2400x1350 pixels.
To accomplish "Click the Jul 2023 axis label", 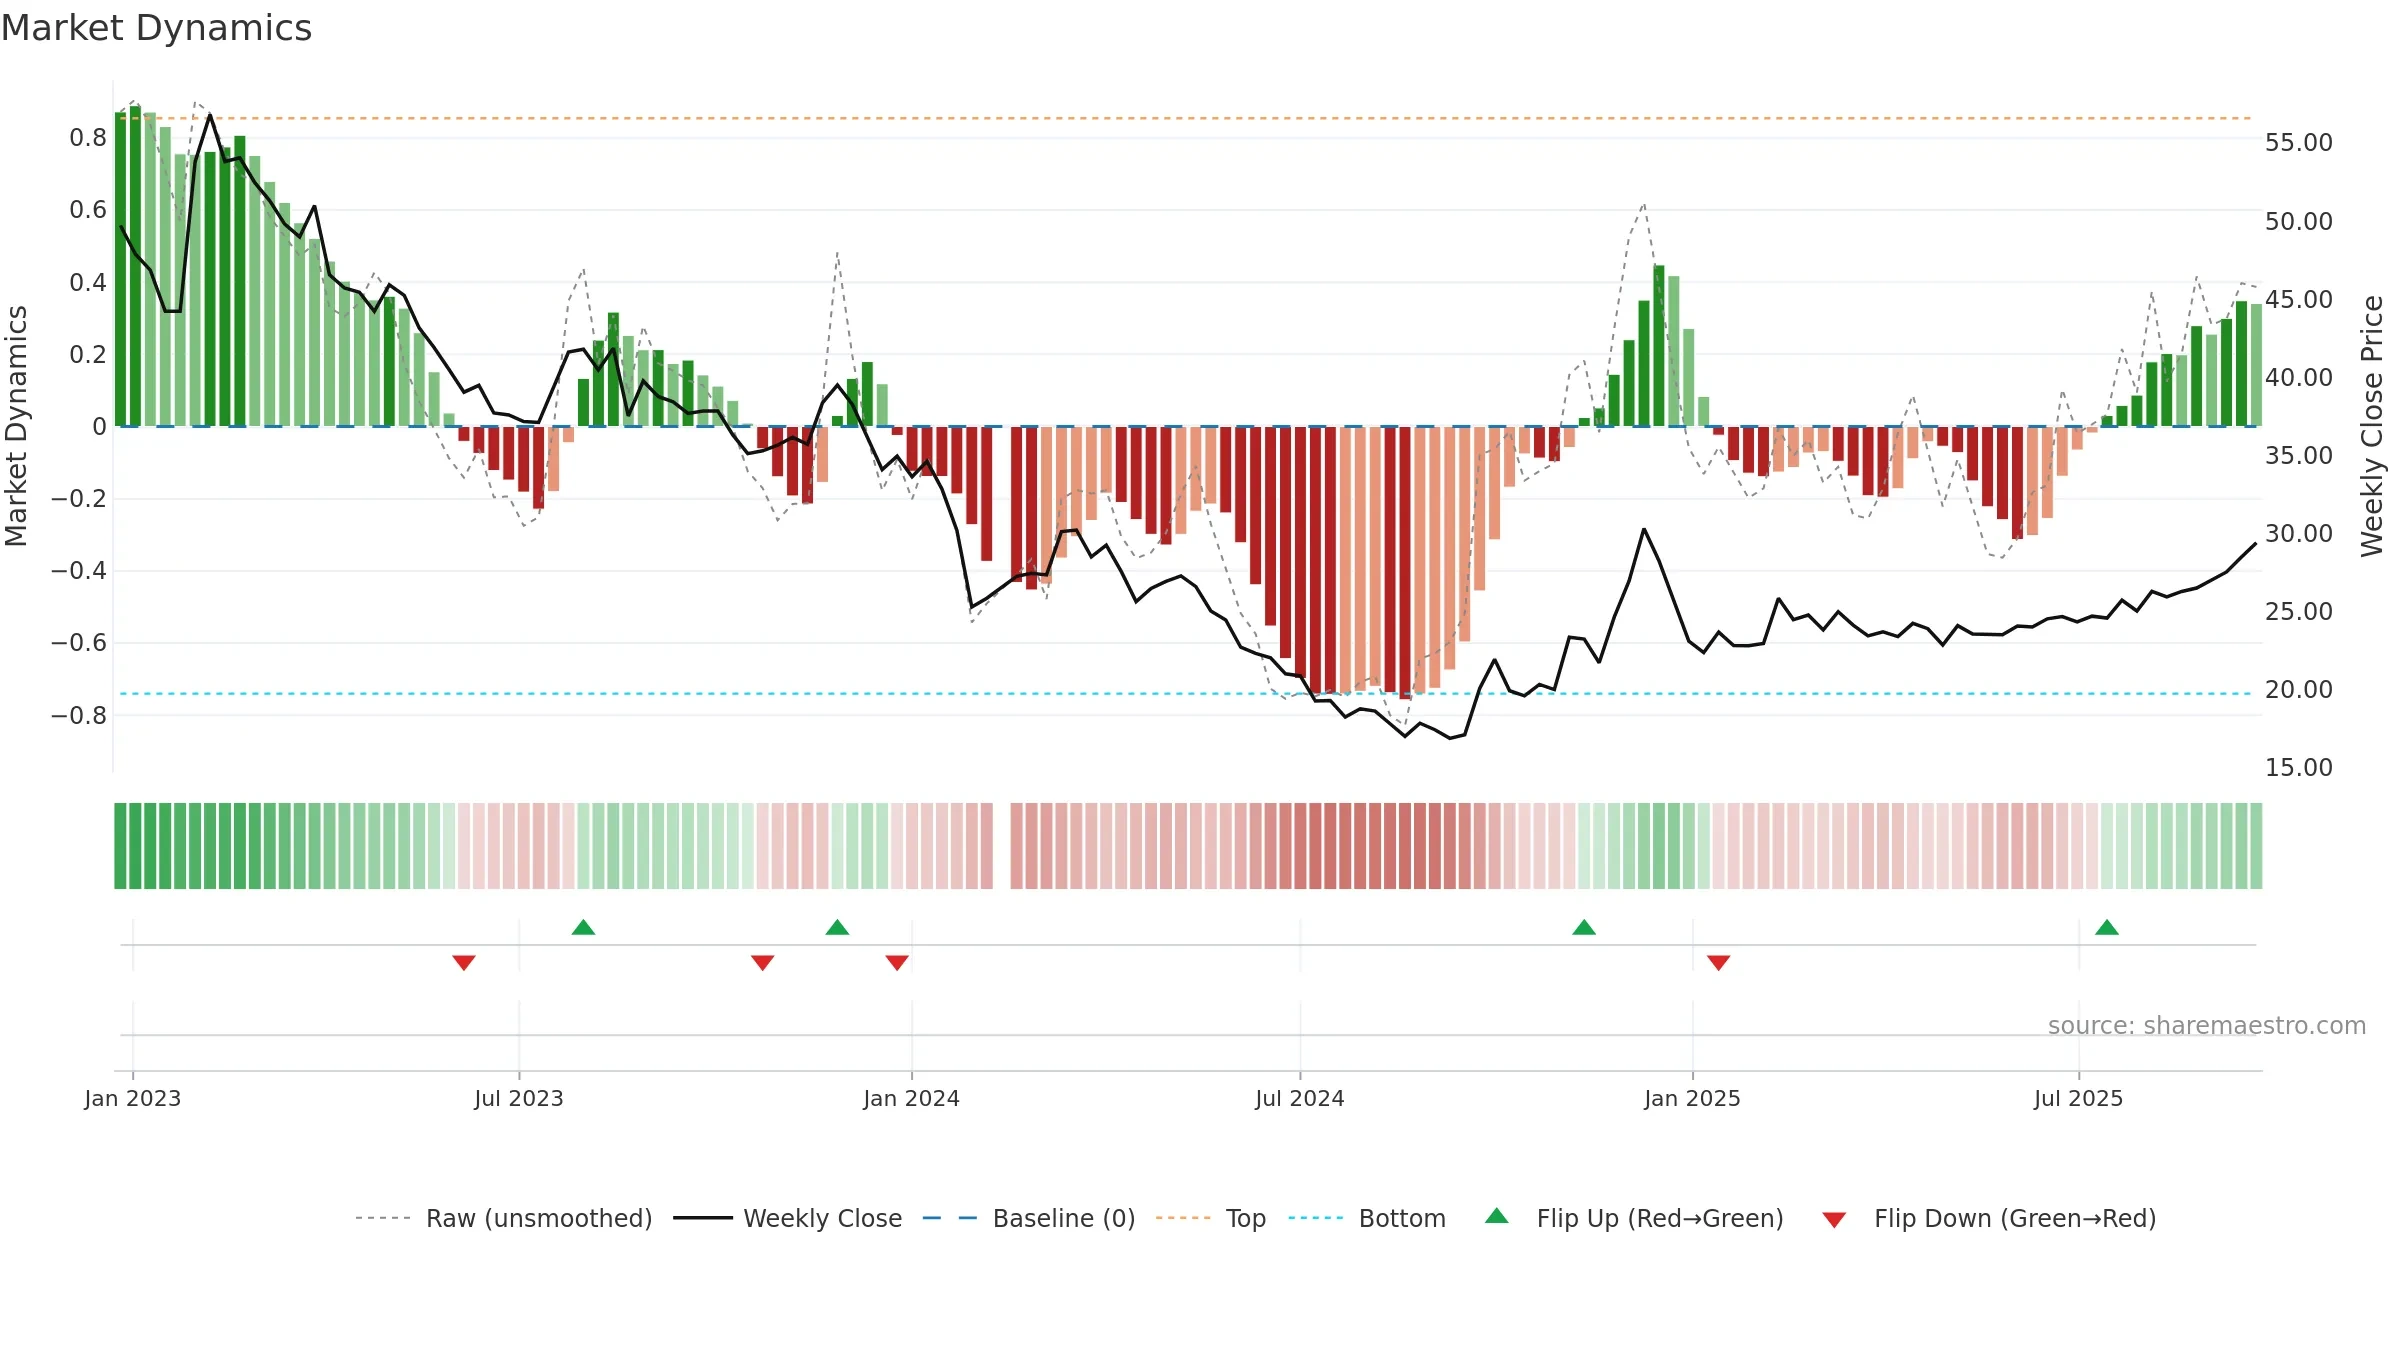I will pos(519,1098).
